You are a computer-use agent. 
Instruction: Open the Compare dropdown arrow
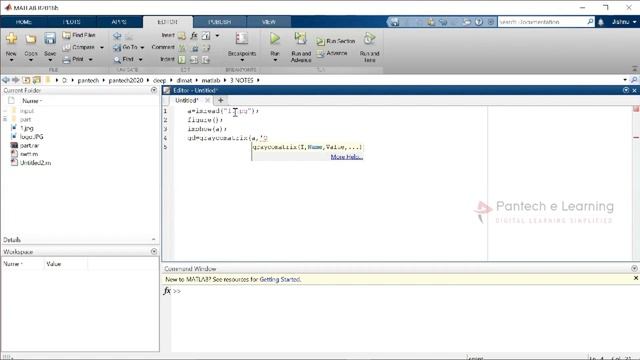102,48
